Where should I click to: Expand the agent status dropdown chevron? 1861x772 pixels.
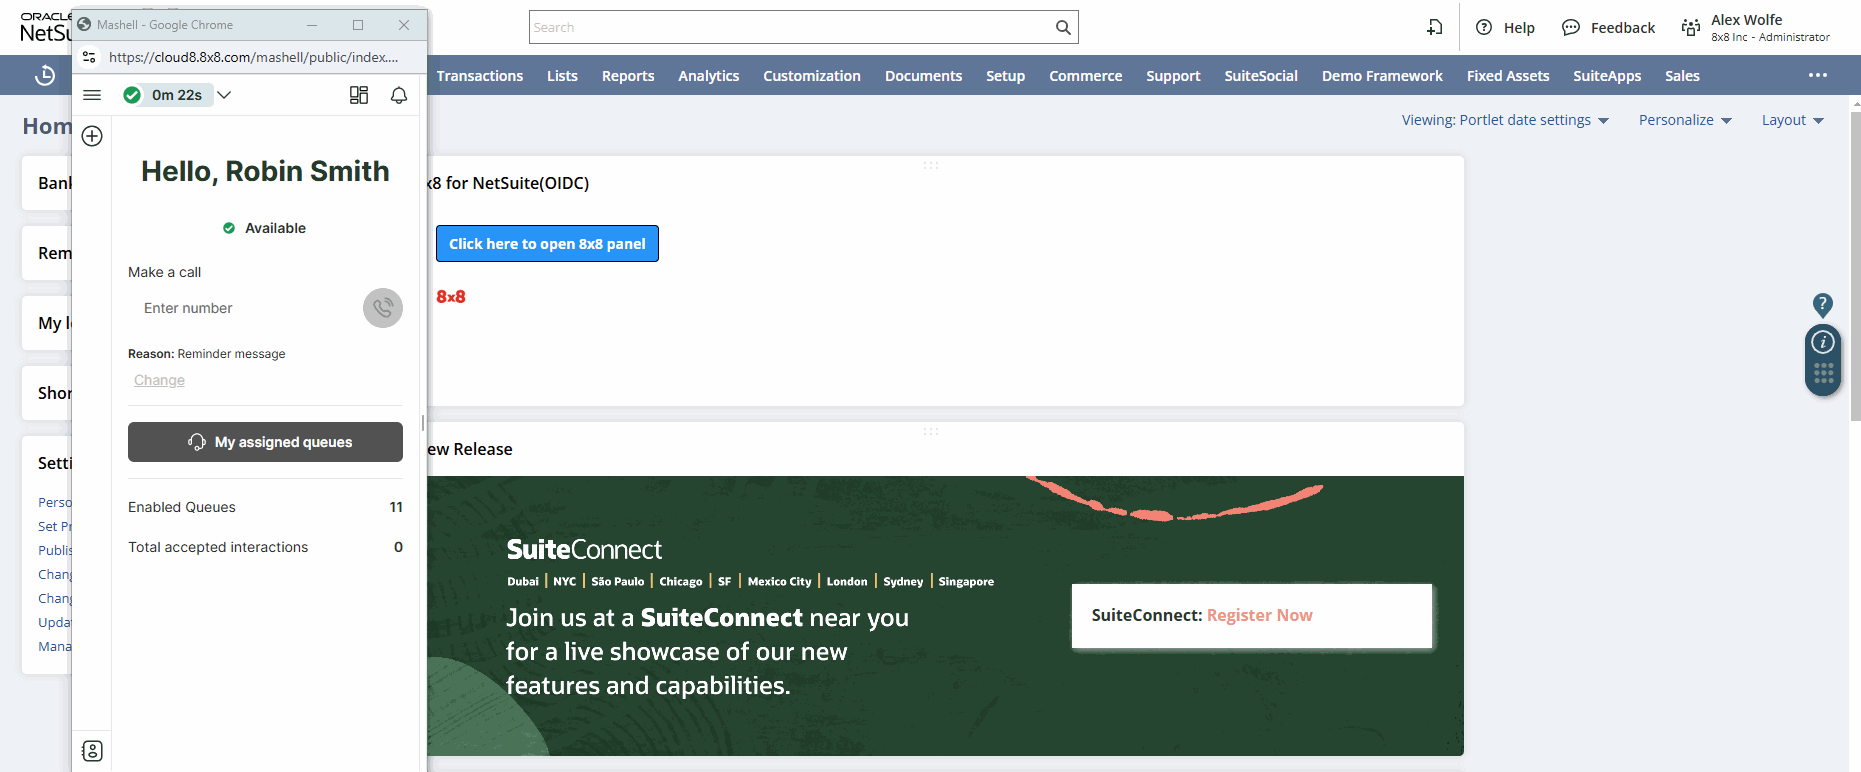click(x=224, y=95)
